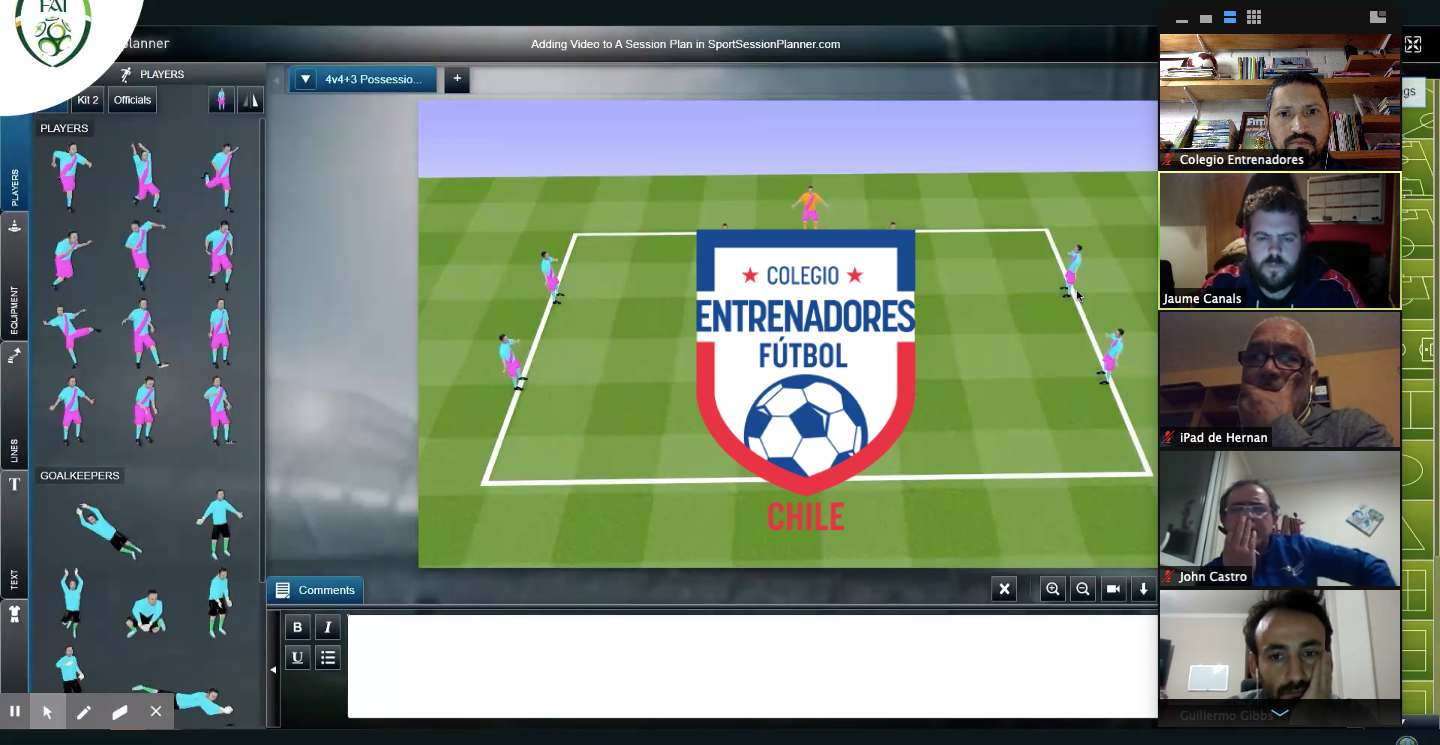Select the Kit 2 button
This screenshot has width=1440, height=745.
tap(88, 100)
